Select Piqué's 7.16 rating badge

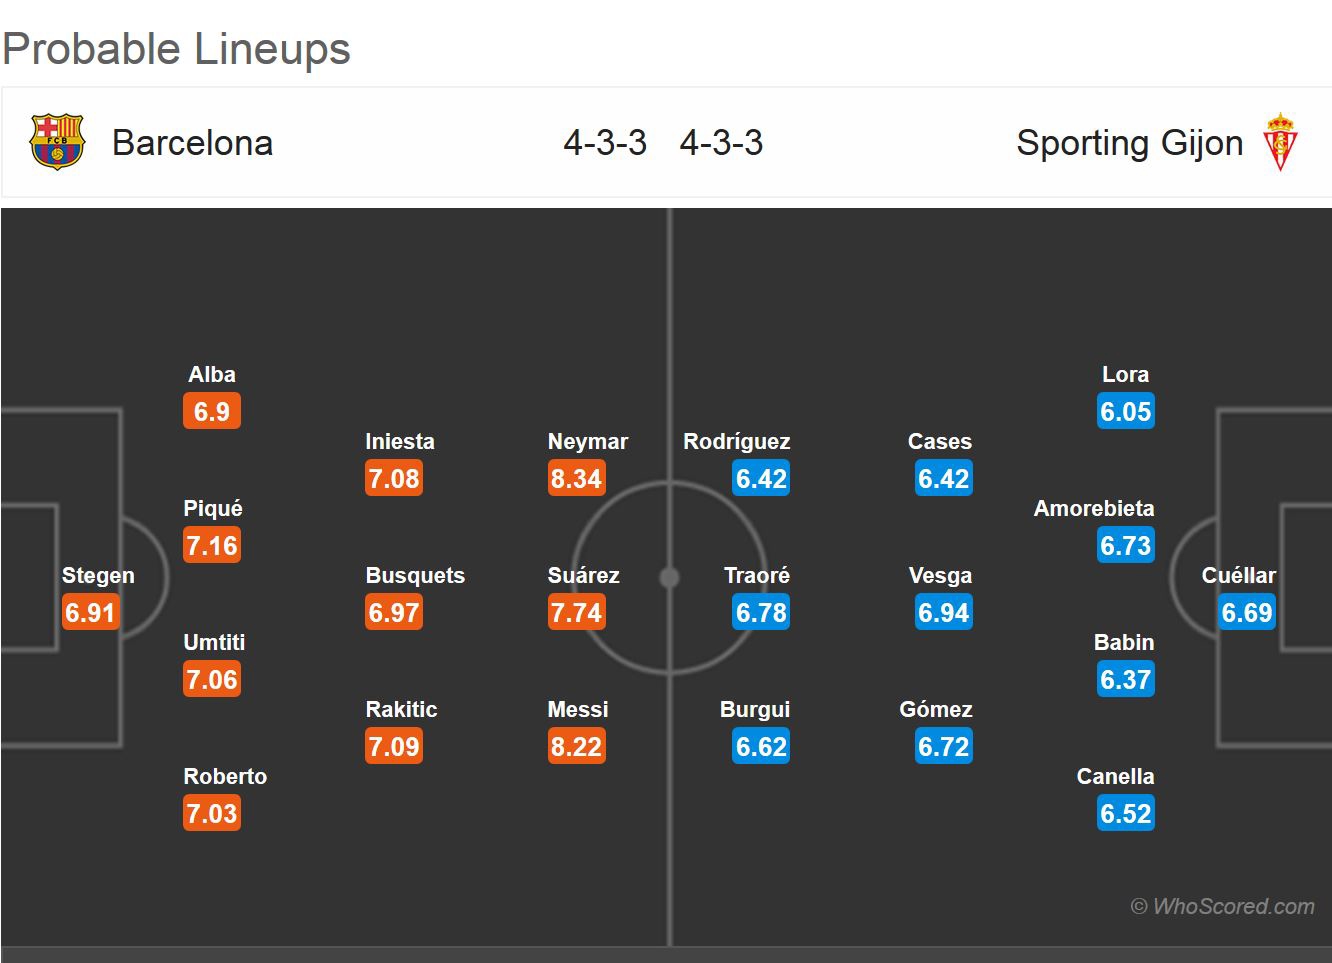coord(212,546)
